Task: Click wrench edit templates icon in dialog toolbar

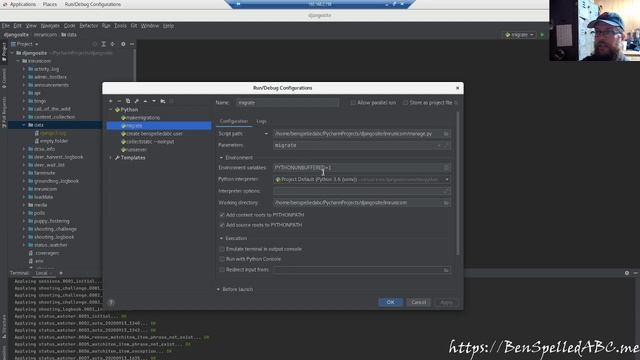Action: [137, 101]
